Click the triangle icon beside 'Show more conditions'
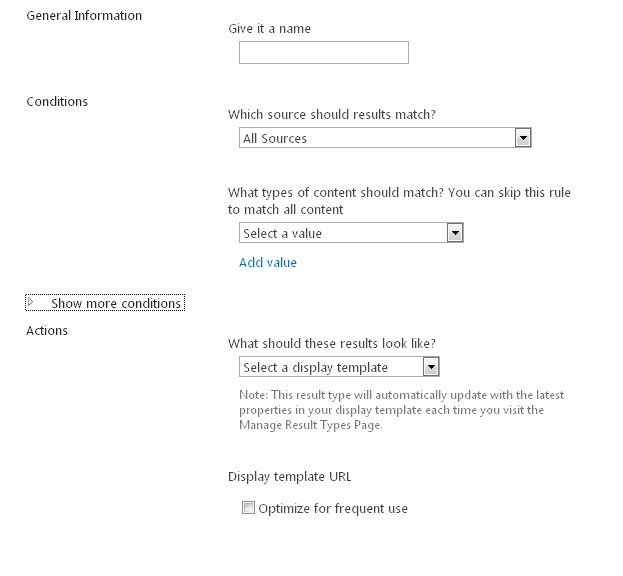The height and width of the screenshot is (576, 623). pyautogui.click(x=31, y=302)
